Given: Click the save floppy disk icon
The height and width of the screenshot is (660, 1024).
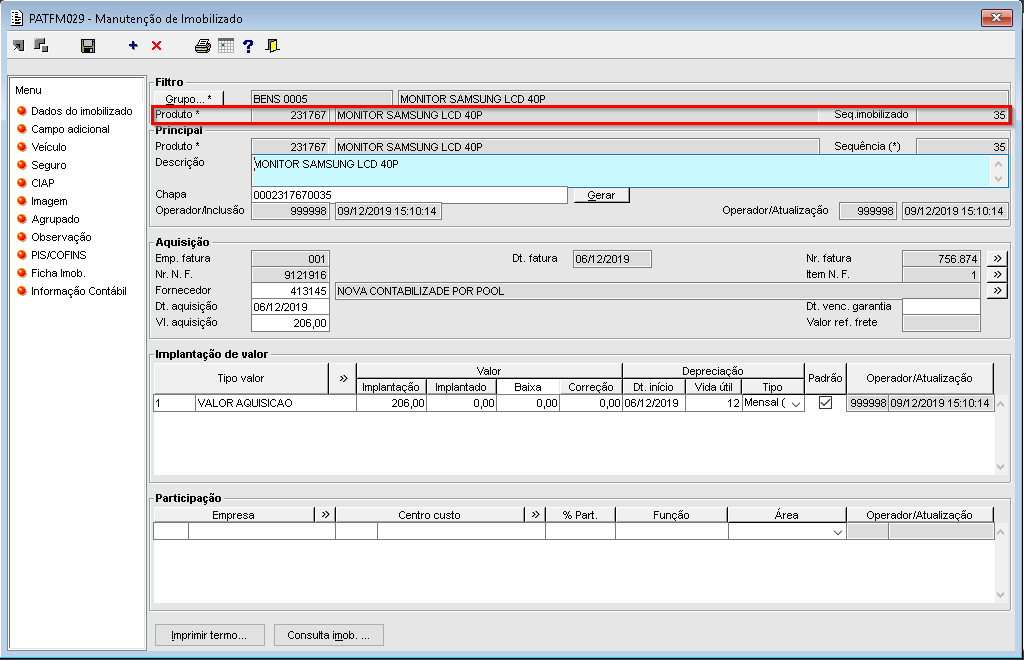Looking at the screenshot, I should (88, 46).
